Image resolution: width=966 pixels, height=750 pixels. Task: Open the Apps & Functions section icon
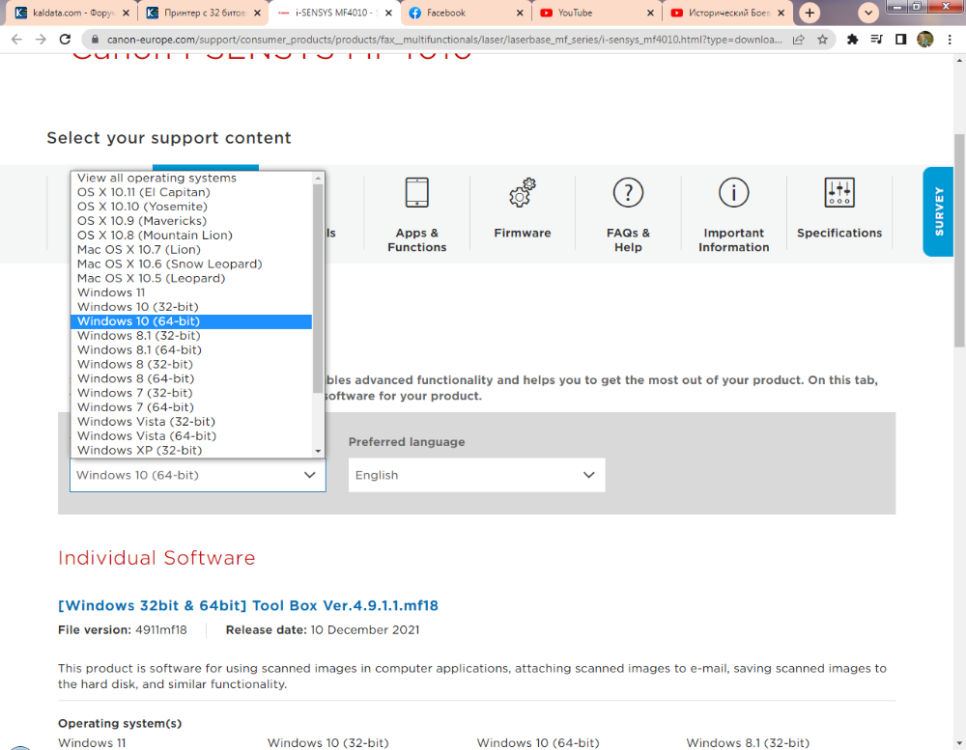tap(416, 192)
